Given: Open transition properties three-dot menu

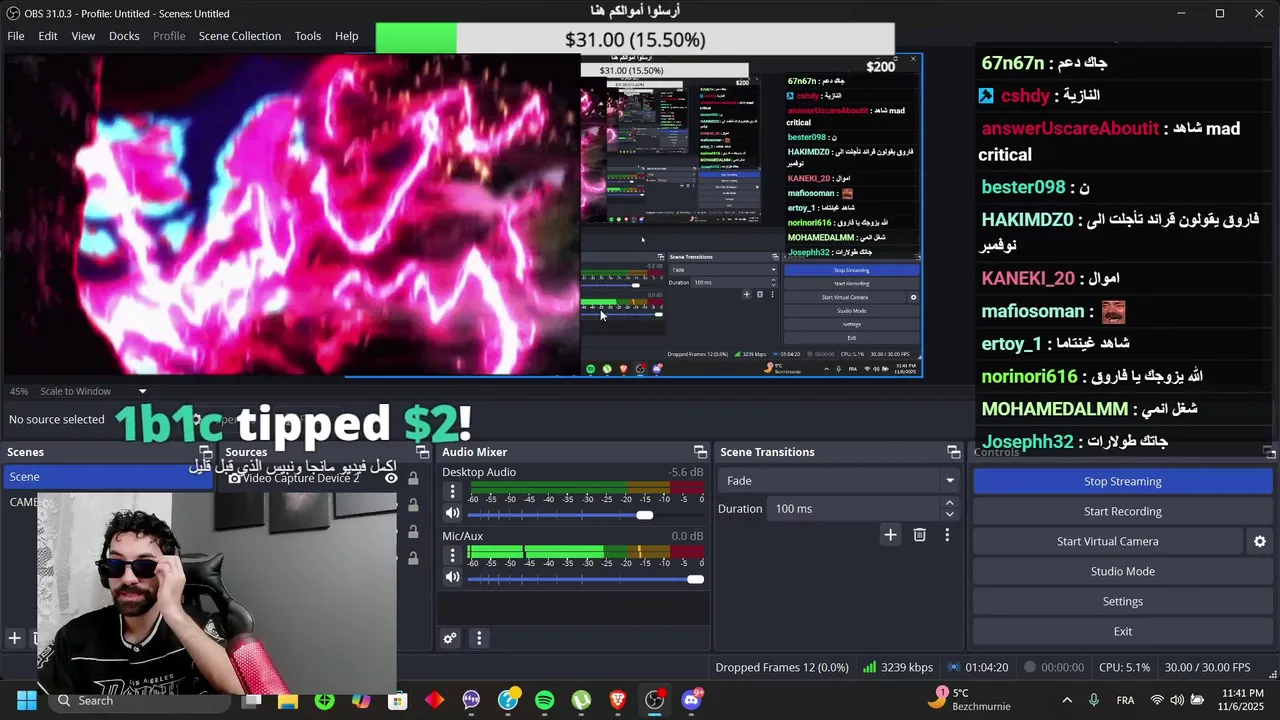Looking at the screenshot, I should pos(947,535).
